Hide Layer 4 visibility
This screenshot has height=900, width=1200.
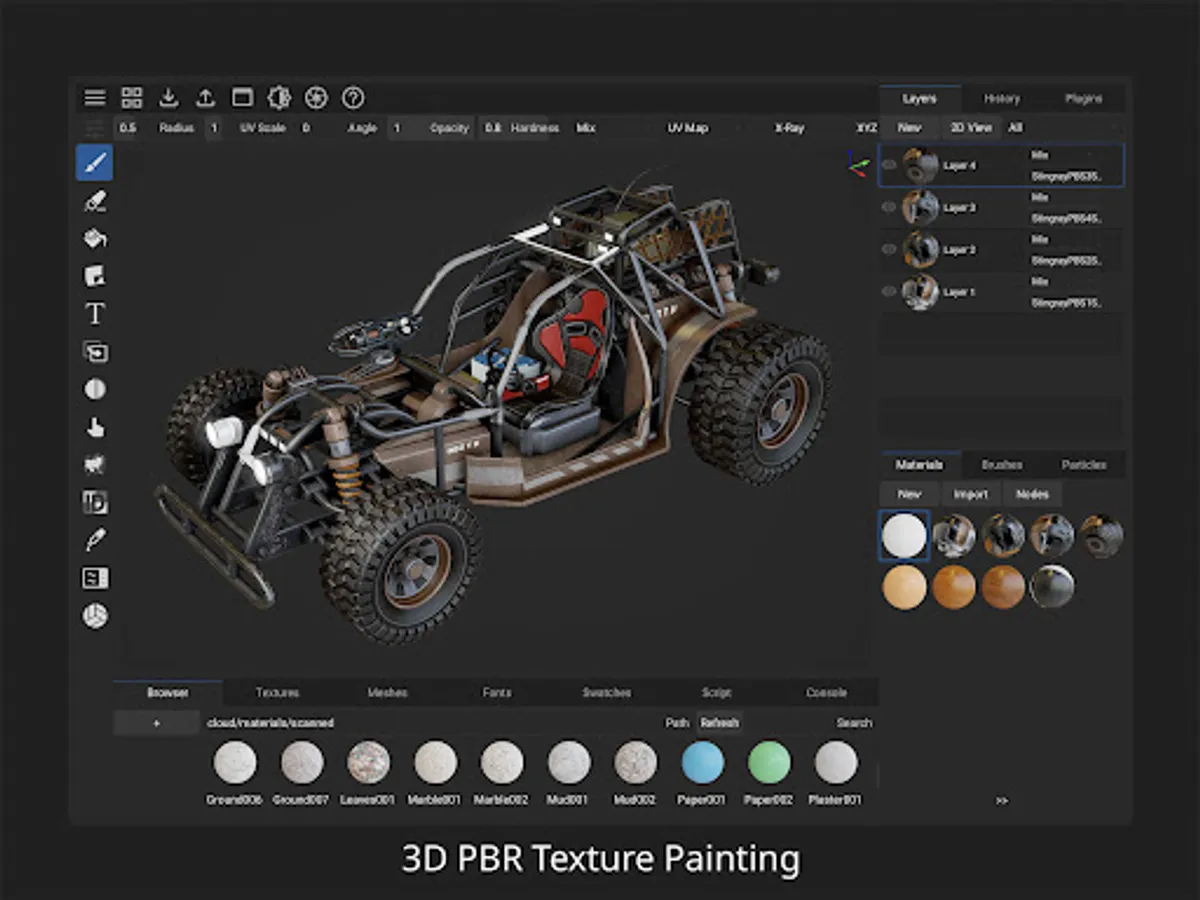[889, 165]
